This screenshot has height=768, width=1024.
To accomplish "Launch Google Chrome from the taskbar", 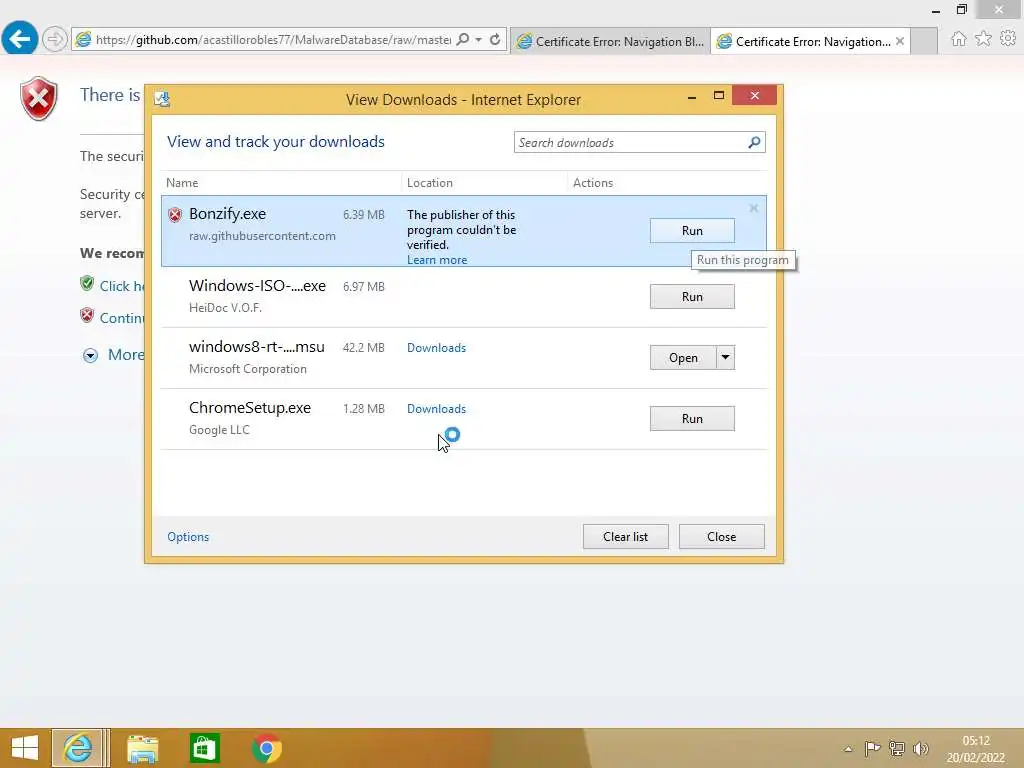I will (266, 748).
